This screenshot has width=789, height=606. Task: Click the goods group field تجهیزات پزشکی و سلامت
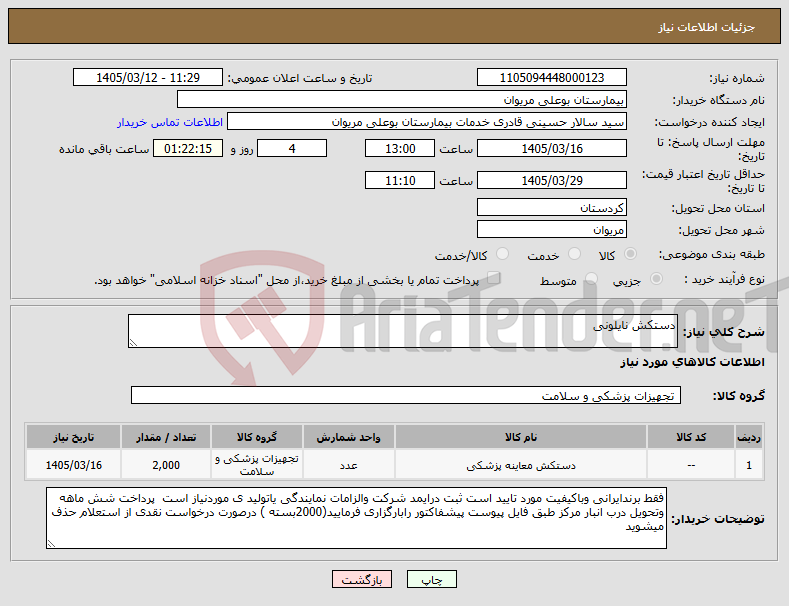click(x=406, y=395)
